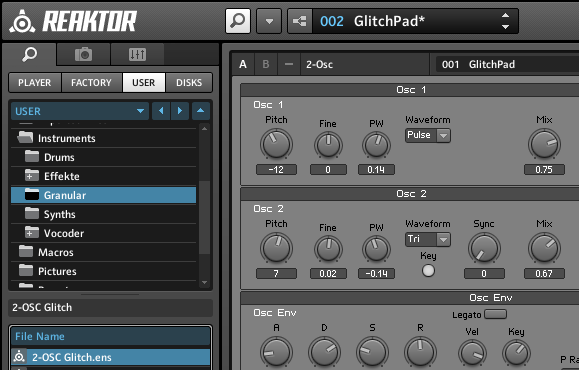Switch to the DISKS tab
This screenshot has width=579, height=370.
click(189, 82)
